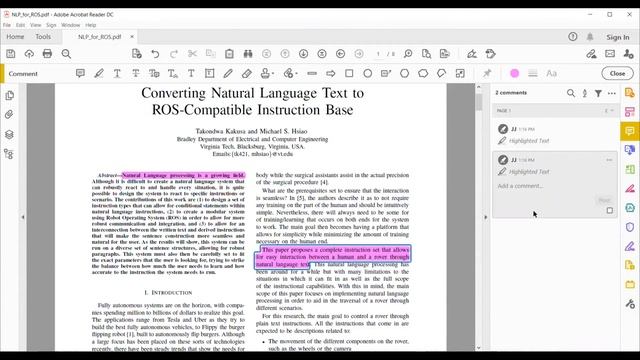The image size is (640, 360).
Task: Toggle keep tool selected pin
Action: (487, 73)
